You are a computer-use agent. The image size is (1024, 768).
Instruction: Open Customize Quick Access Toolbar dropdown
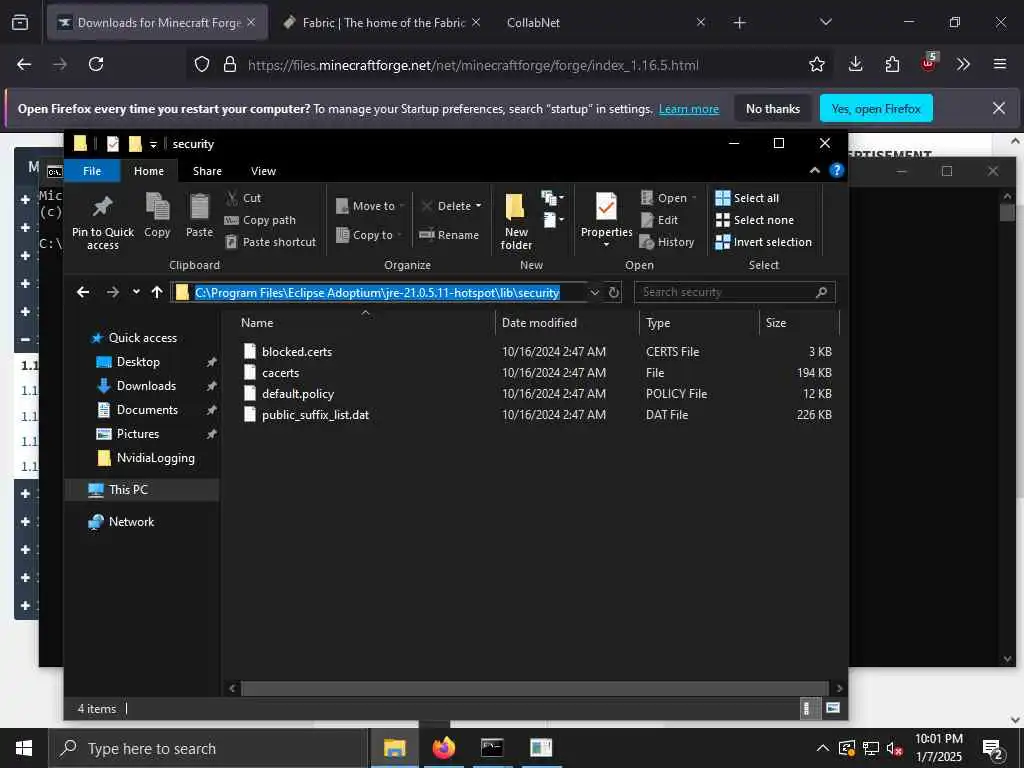coord(153,144)
